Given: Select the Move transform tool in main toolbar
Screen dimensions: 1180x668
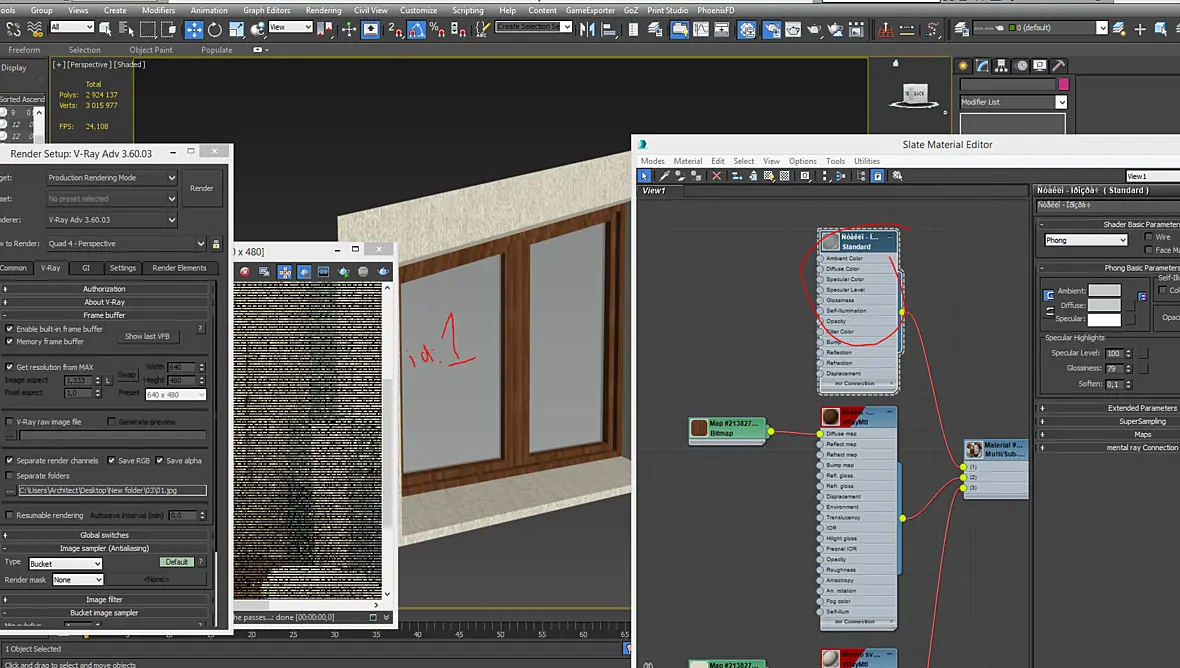Looking at the screenshot, I should (193, 29).
